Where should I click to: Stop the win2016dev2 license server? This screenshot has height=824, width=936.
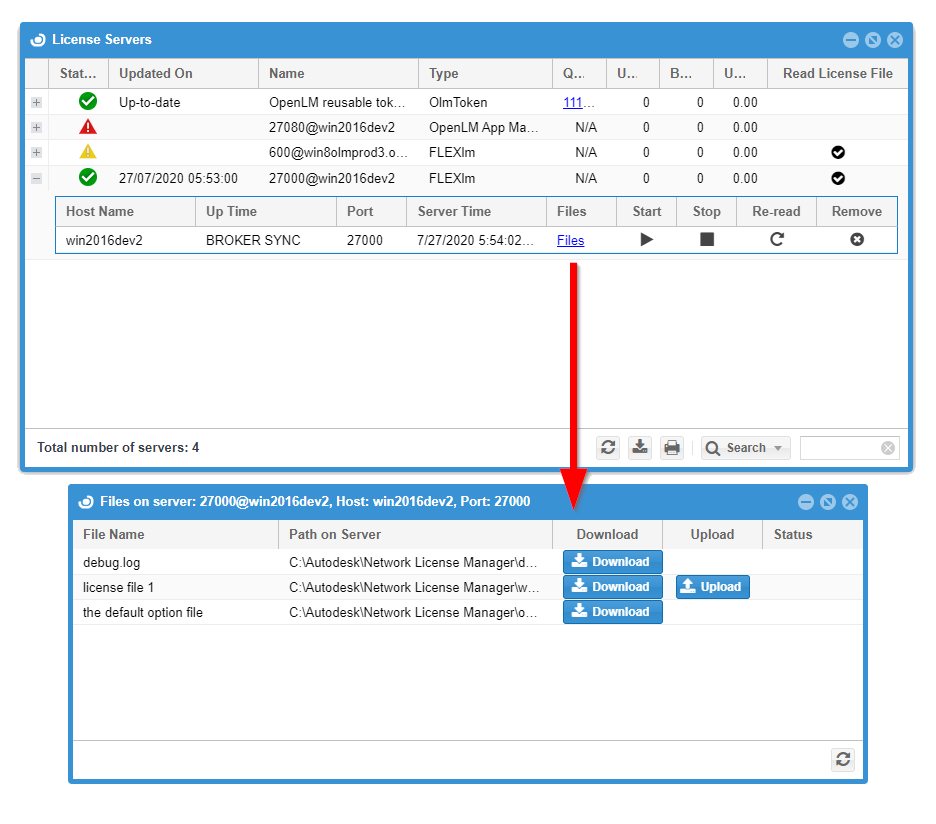click(707, 240)
